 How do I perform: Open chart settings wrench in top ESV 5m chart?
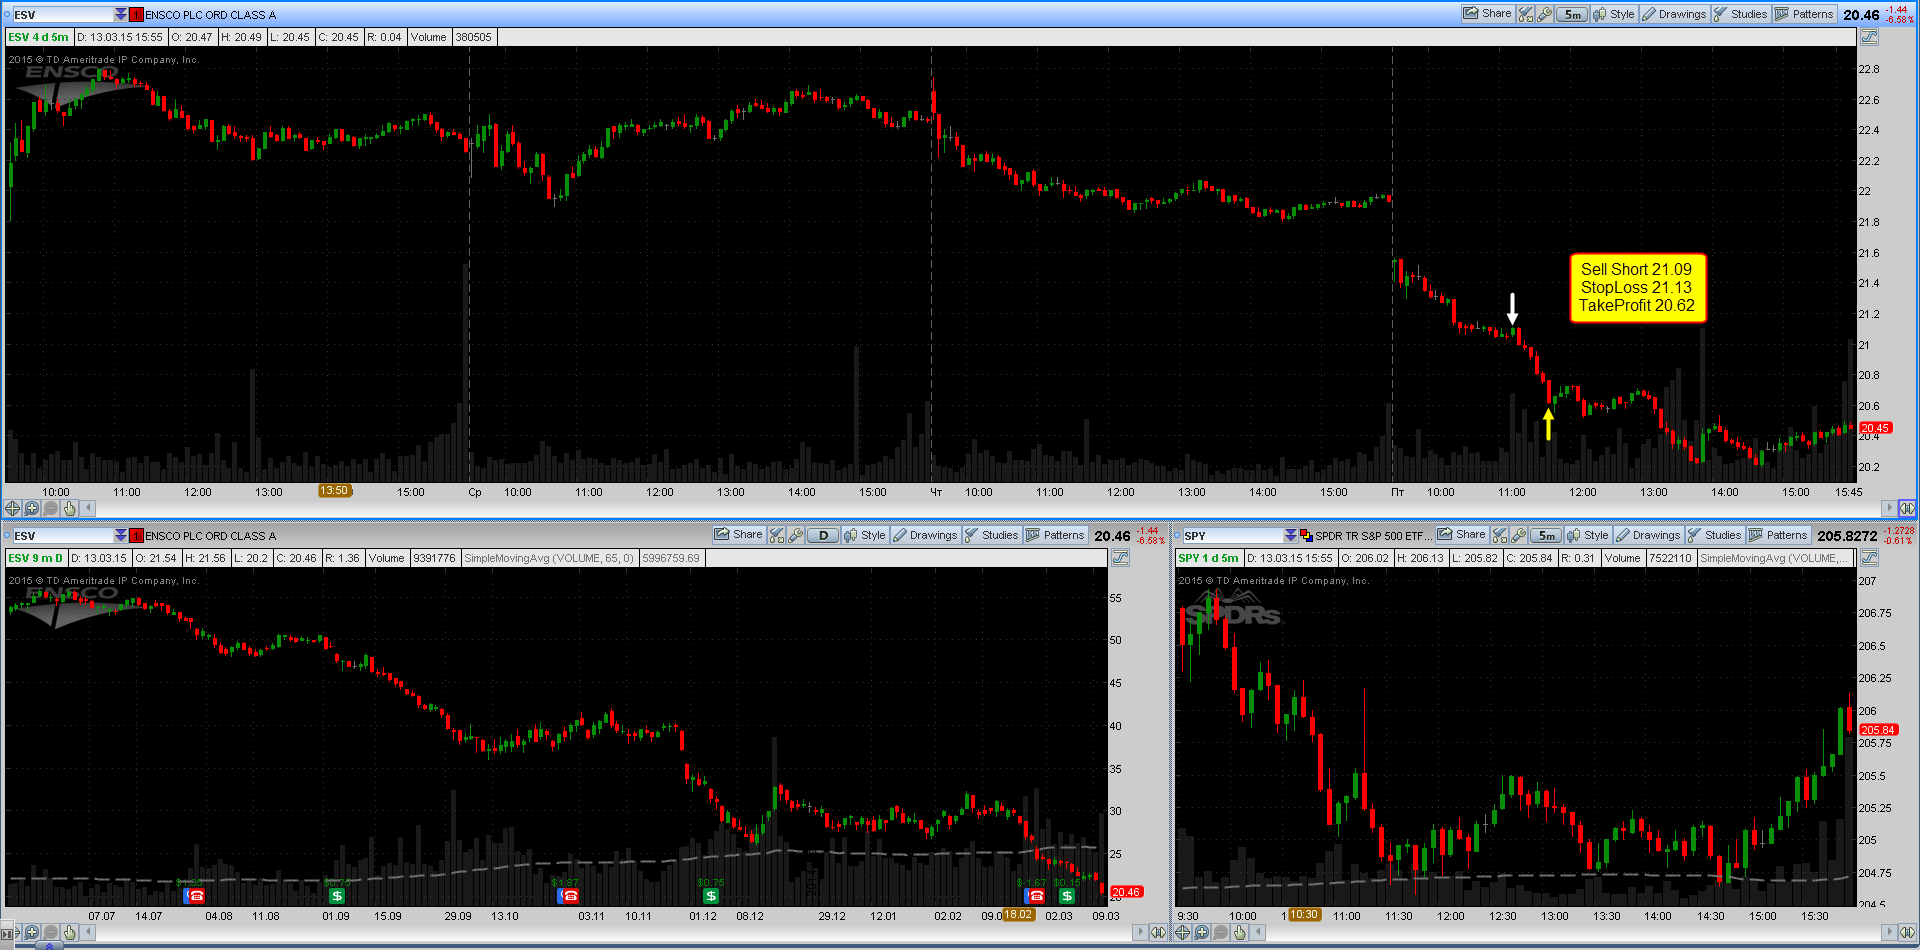(1545, 14)
